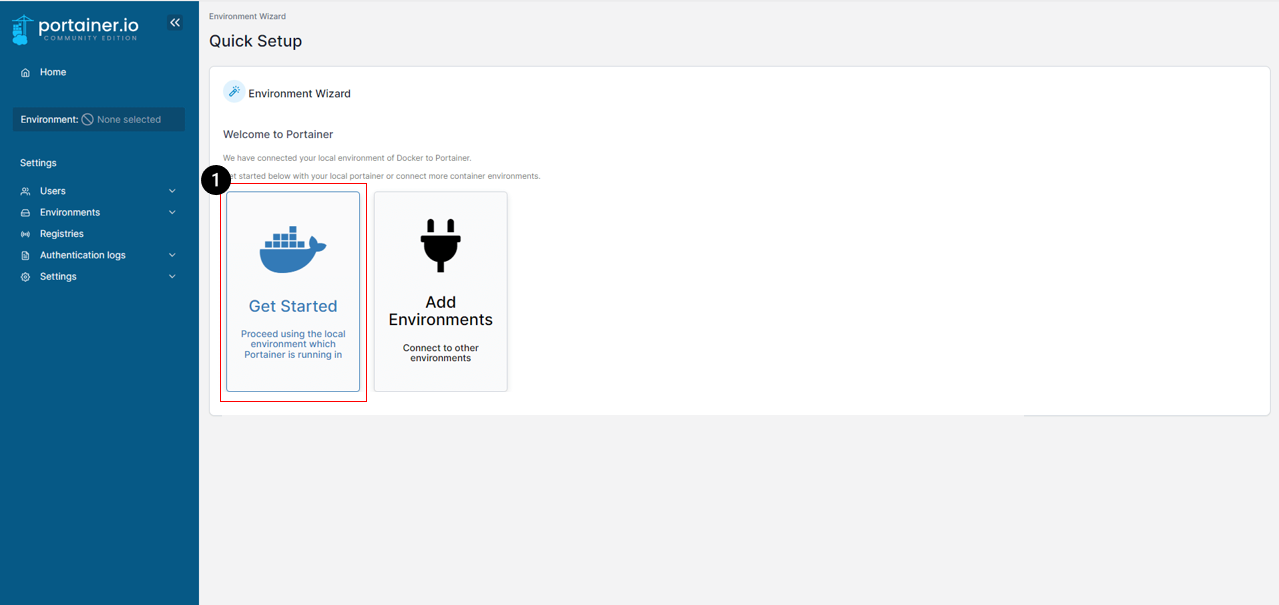
Task: Expand the Users menu chevron
Action: pyautogui.click(x=172, y=191)
